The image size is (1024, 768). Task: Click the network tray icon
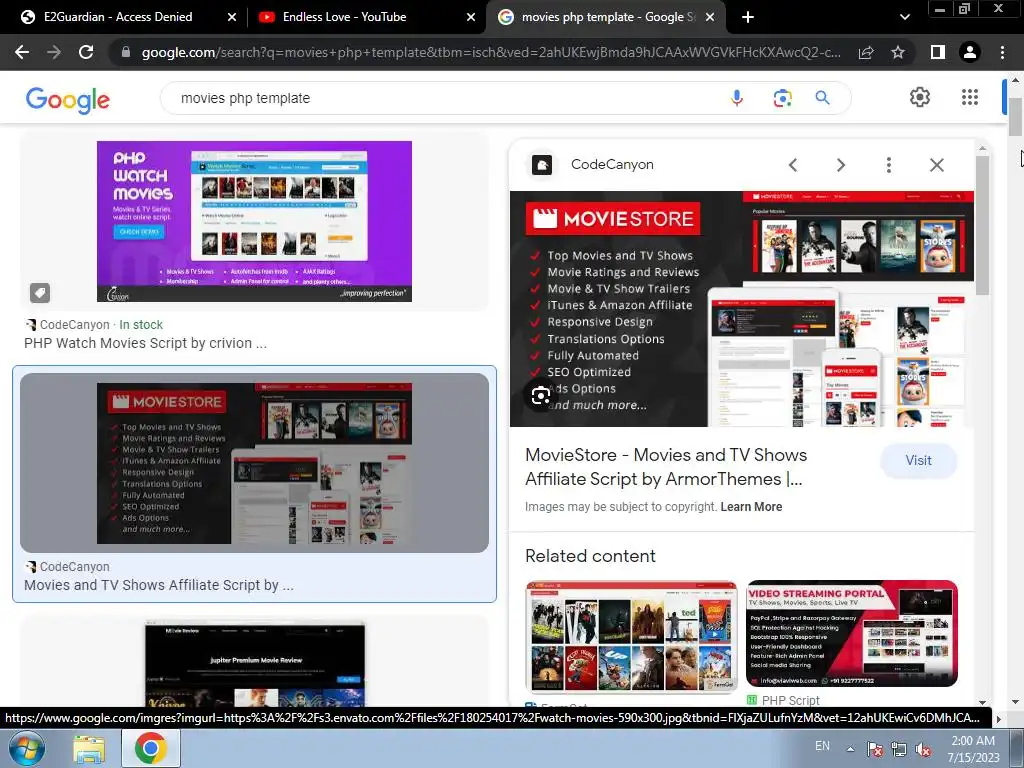899,749
